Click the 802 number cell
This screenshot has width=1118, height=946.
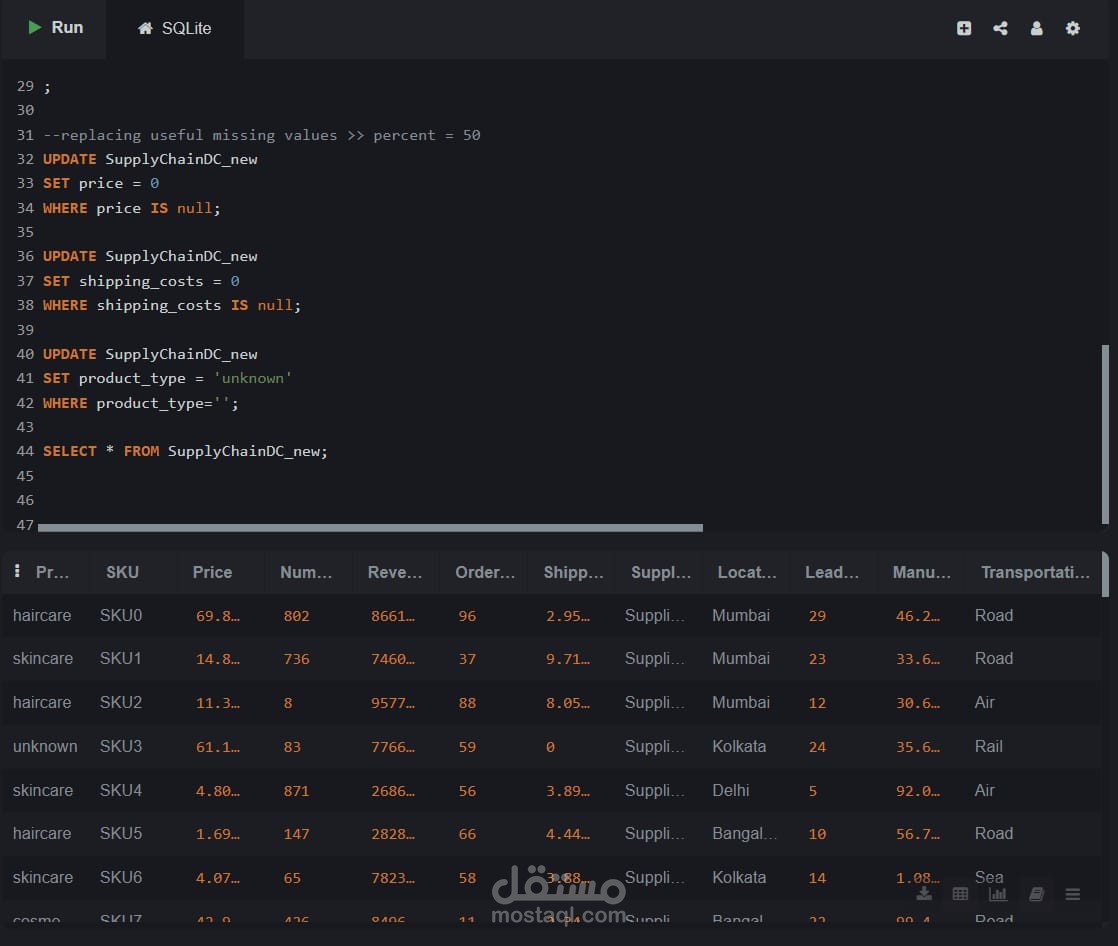tap(296, 616)
